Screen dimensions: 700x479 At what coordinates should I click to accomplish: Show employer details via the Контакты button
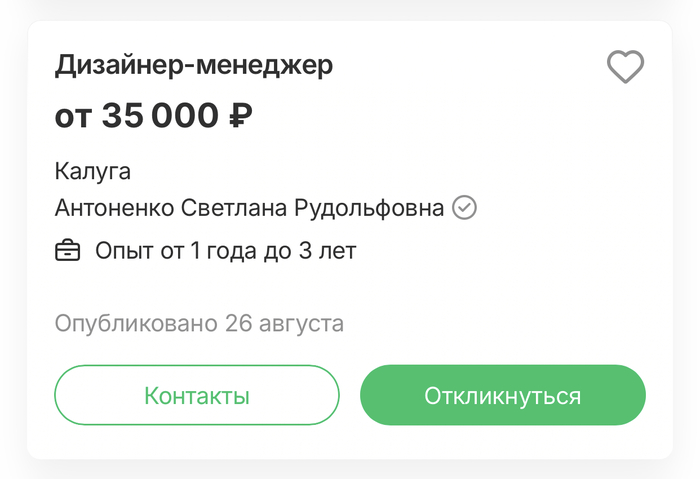[x=197, y=395]
